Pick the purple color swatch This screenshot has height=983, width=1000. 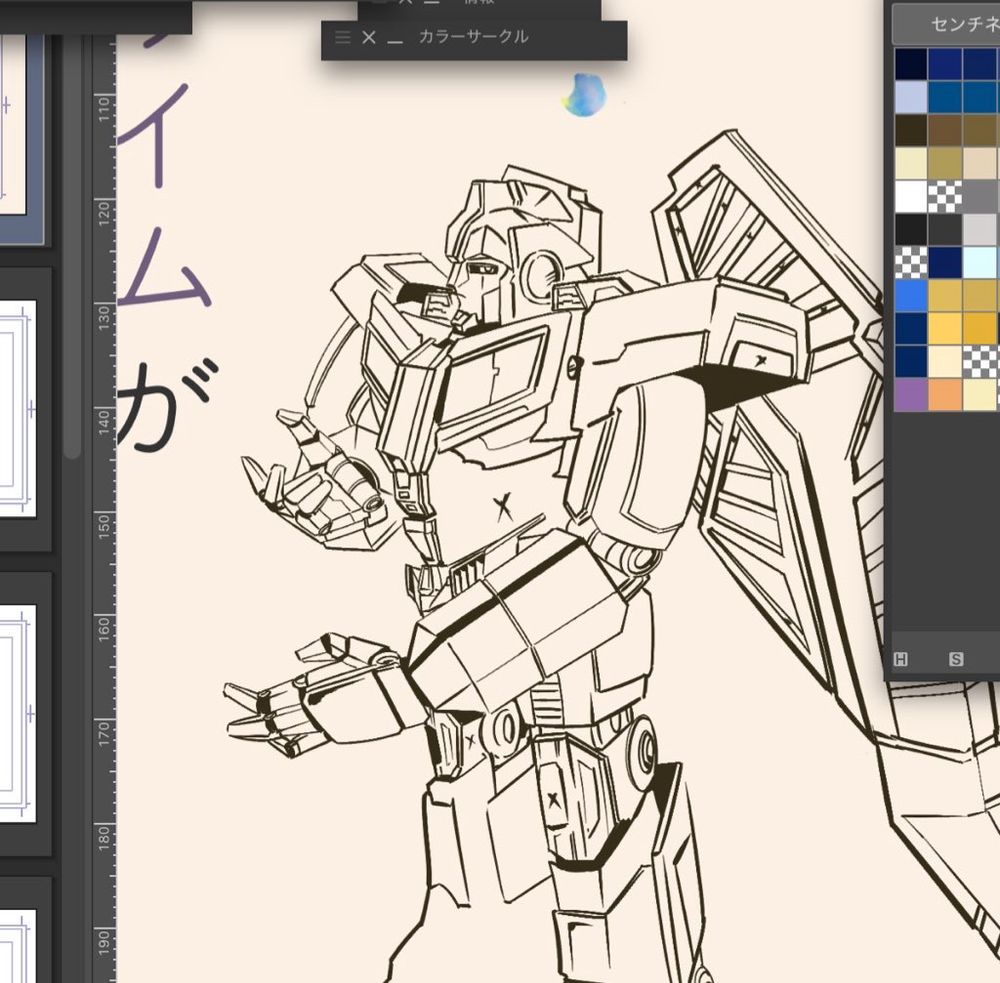point(910,394)
